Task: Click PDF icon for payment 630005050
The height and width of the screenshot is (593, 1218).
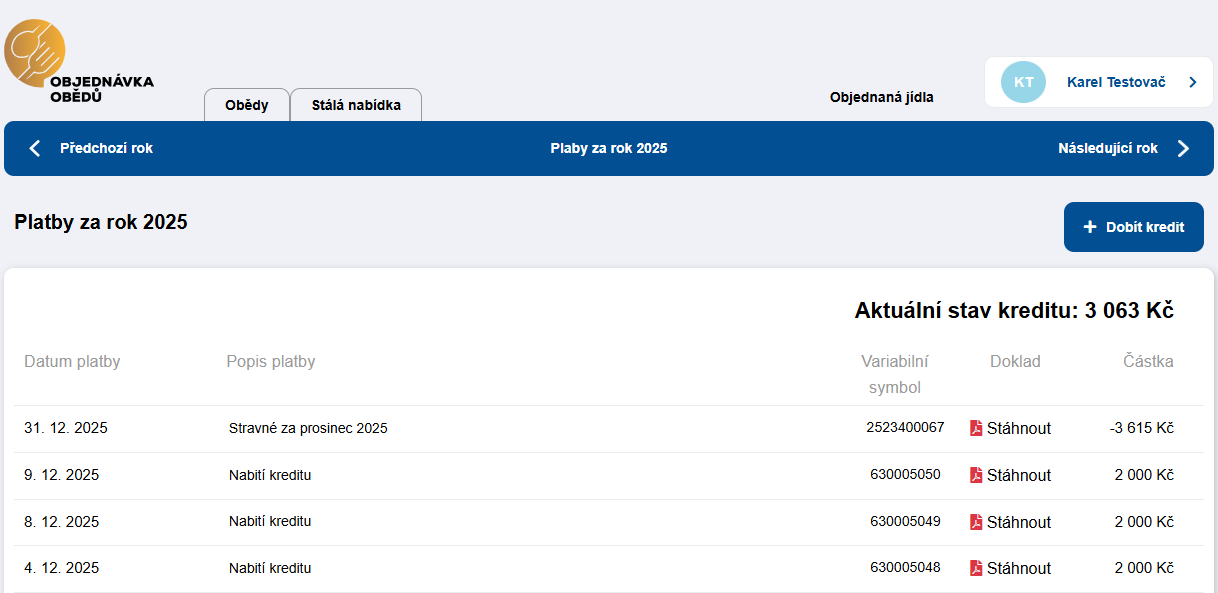Action: pos(976,475)
